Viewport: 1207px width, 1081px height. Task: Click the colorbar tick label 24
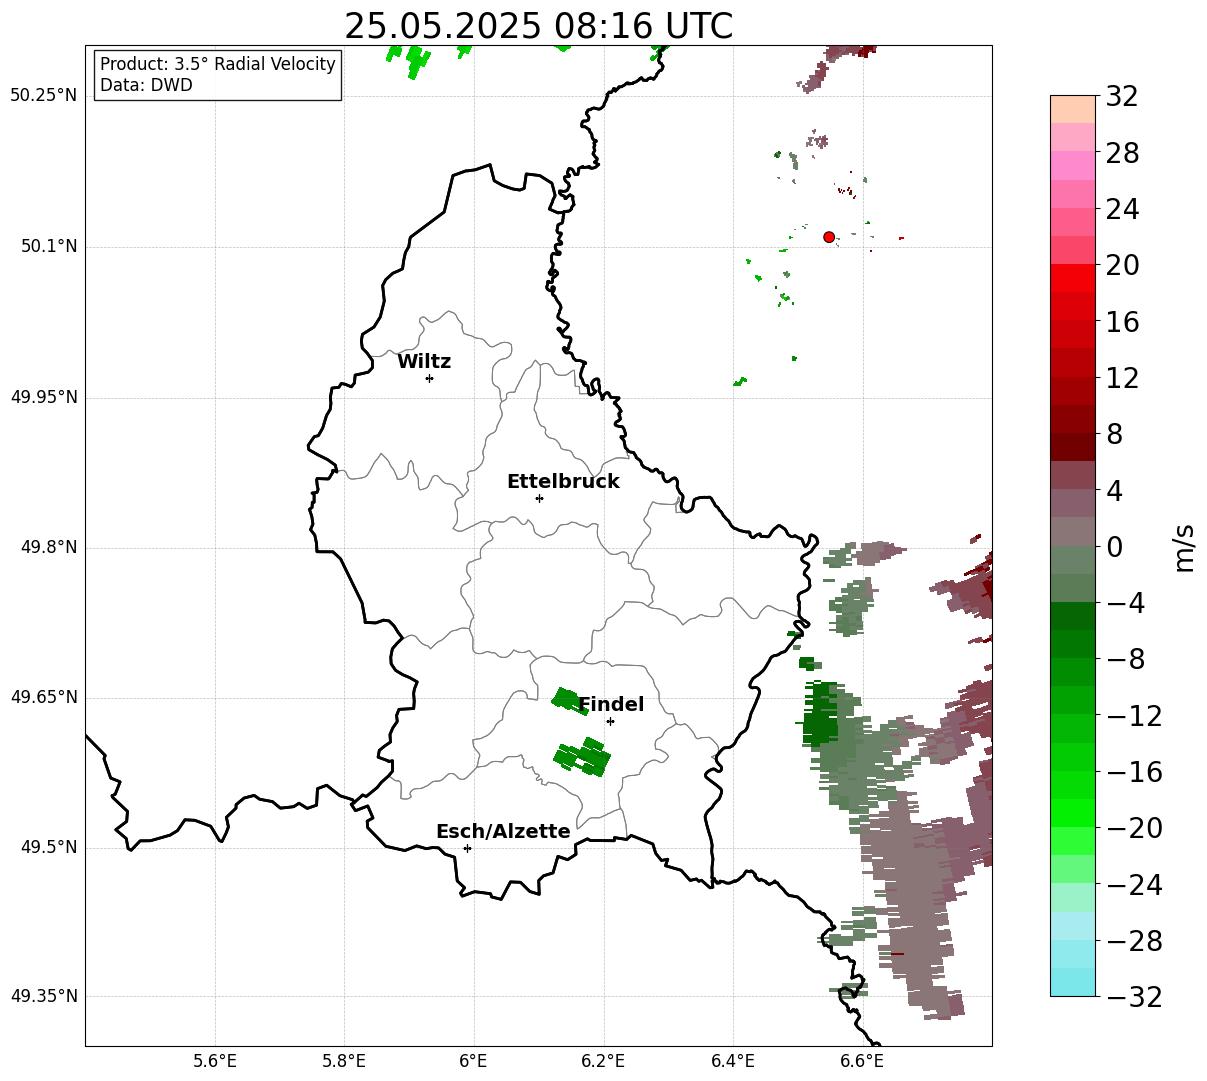click(1122, 210)
